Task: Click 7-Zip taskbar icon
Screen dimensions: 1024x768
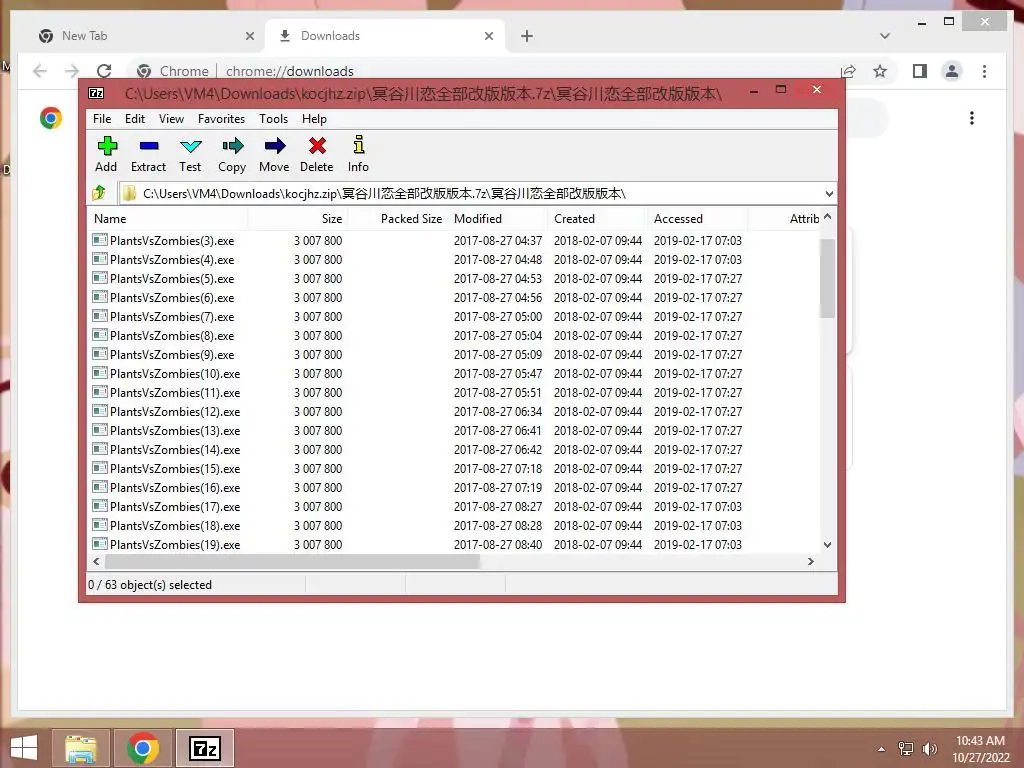Action: pos(205,748)
